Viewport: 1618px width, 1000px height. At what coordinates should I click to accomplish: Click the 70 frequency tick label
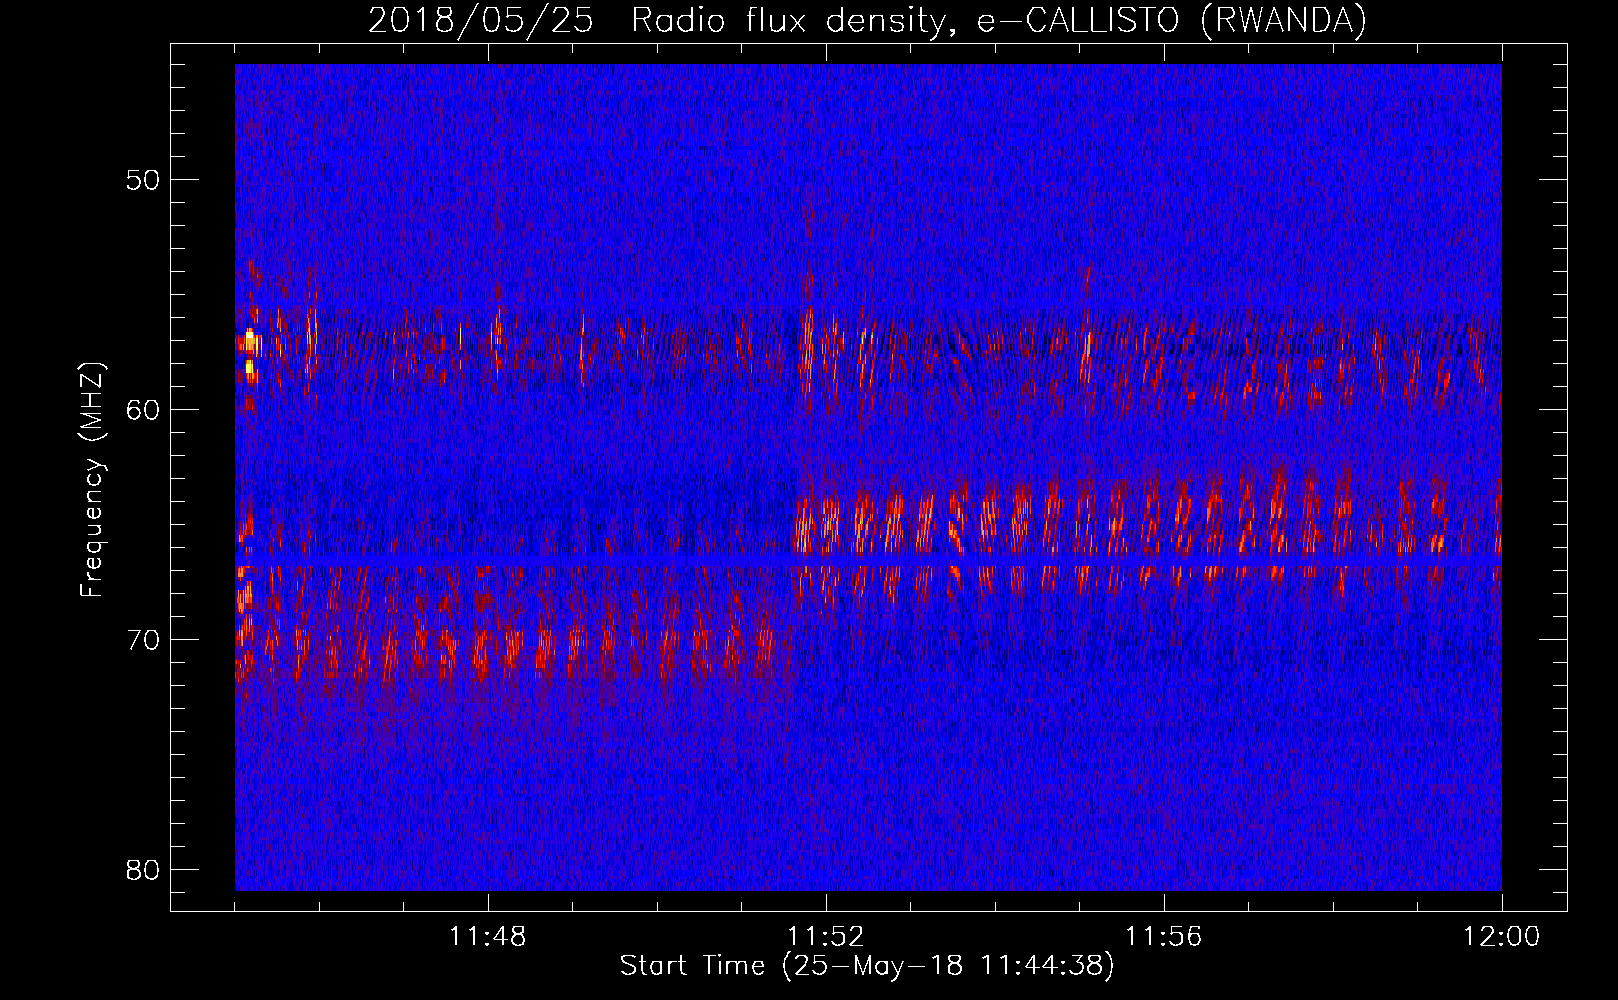click(x=143, y=640)
